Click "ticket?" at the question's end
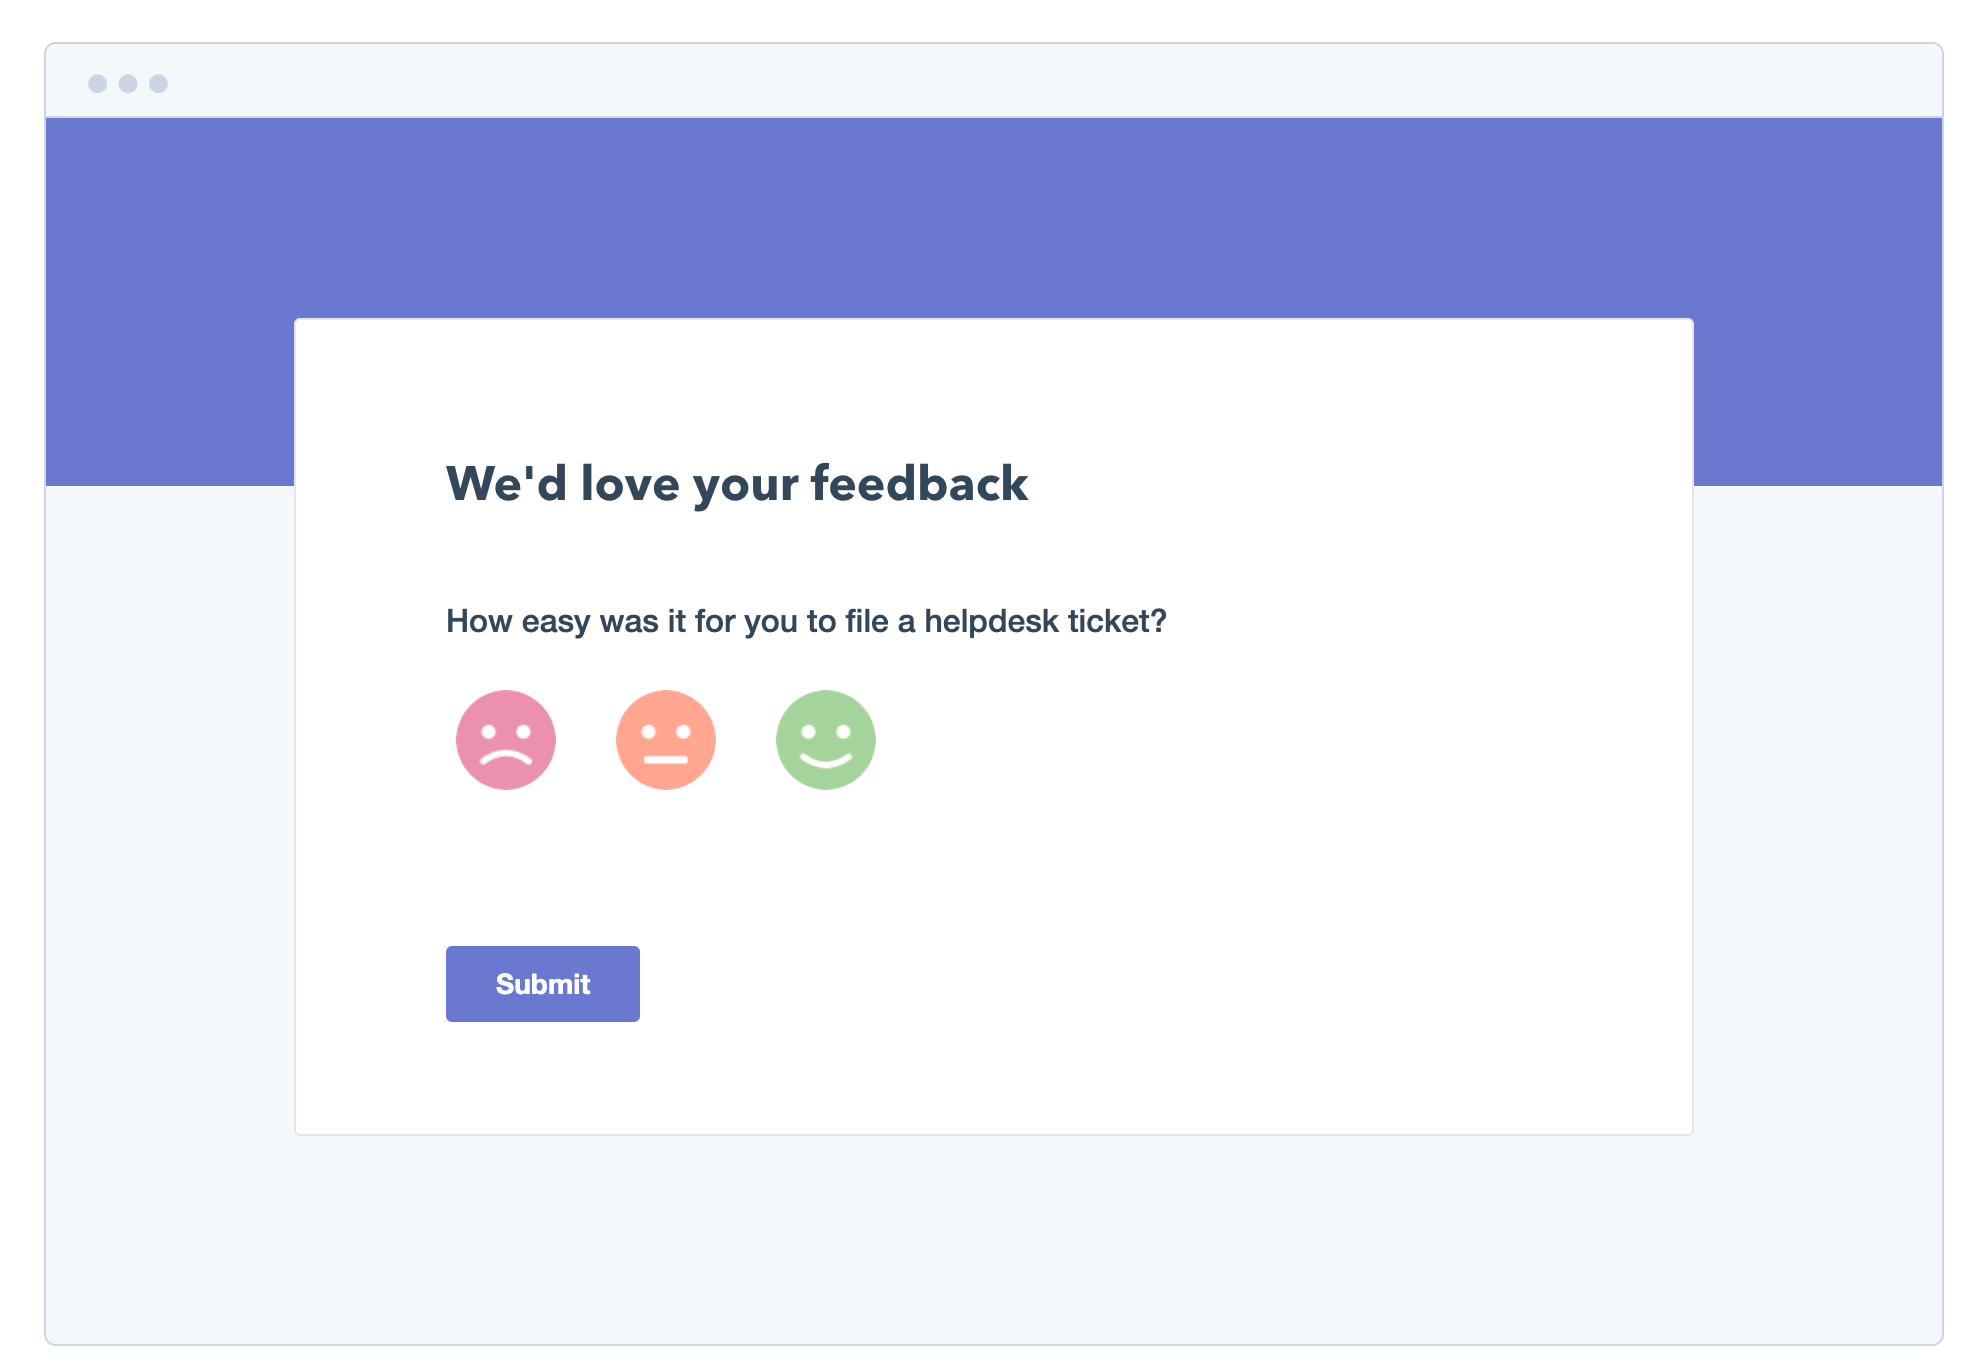The image size is (1978, 1366). click(1117, 622)
